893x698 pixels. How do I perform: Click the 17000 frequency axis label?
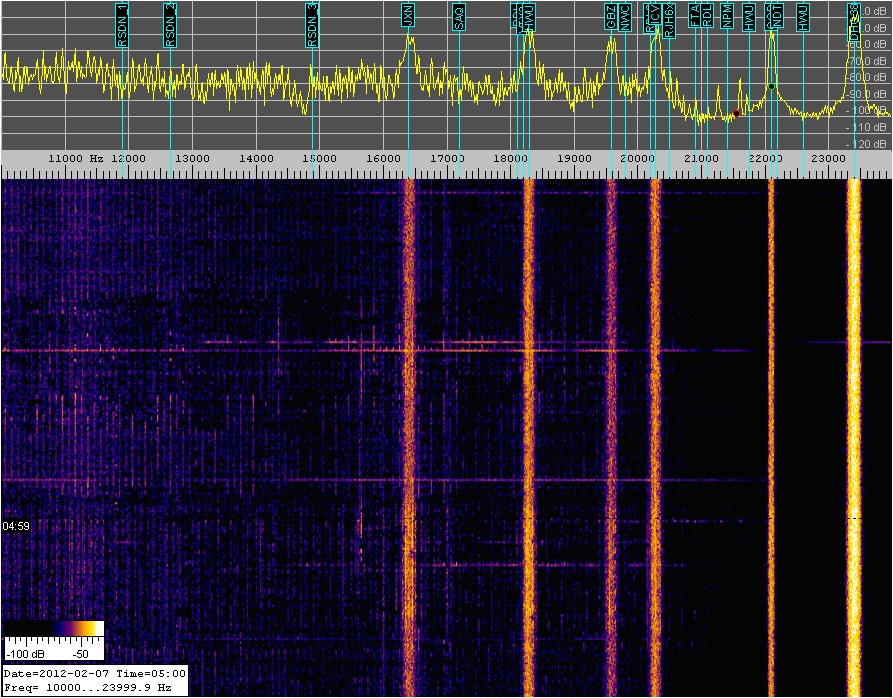[x=447, y=159]
